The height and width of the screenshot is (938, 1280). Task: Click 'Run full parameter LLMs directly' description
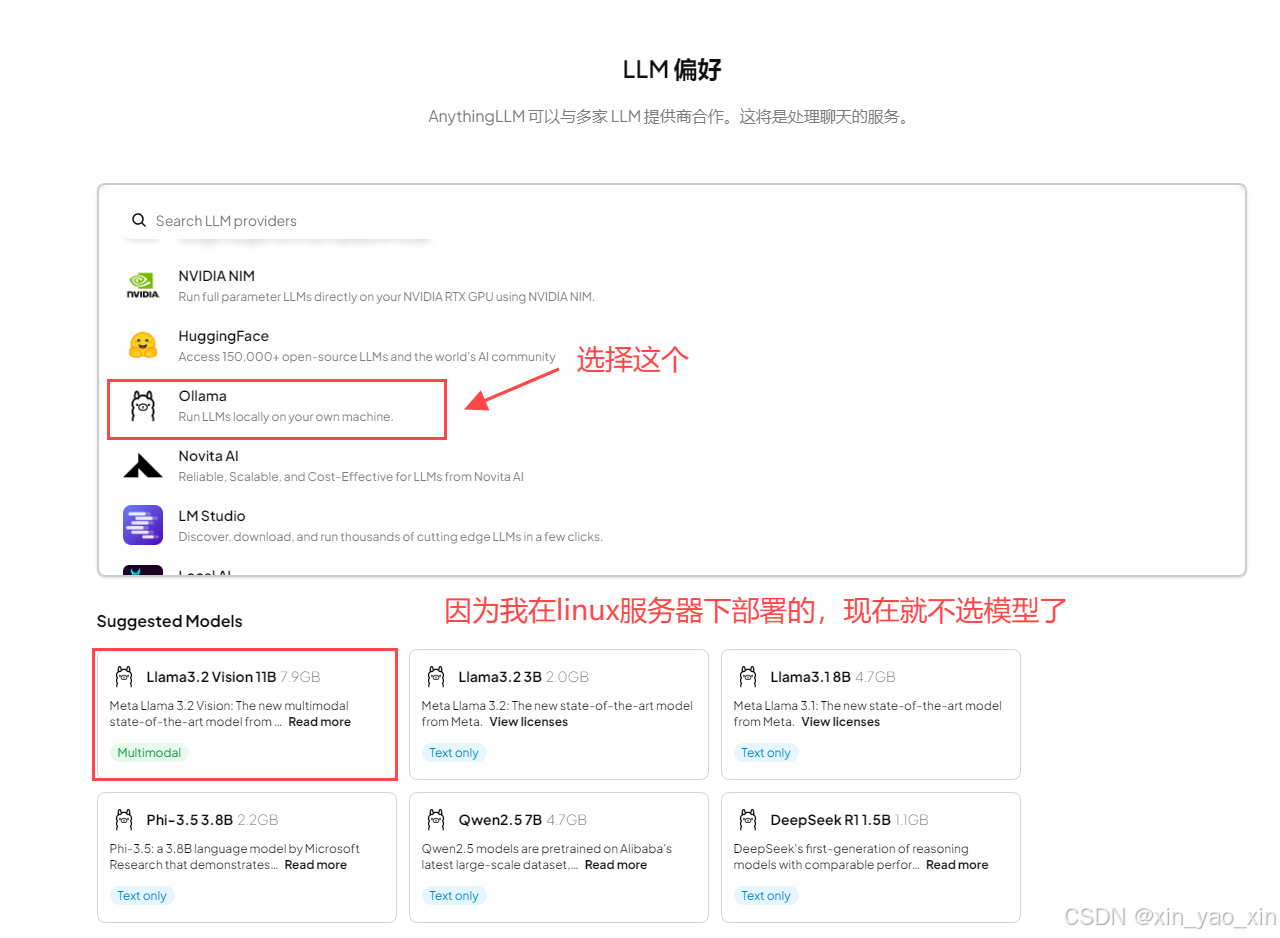click(387, 297)
